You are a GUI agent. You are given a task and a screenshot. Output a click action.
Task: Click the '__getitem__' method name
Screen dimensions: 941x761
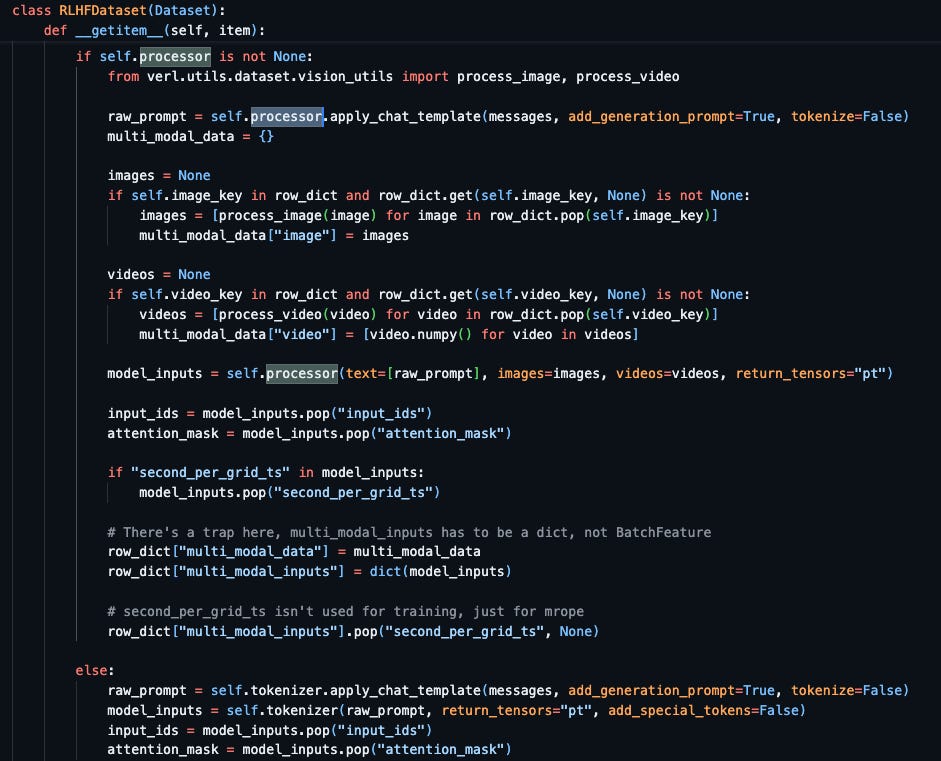click(x=119, y=30)
